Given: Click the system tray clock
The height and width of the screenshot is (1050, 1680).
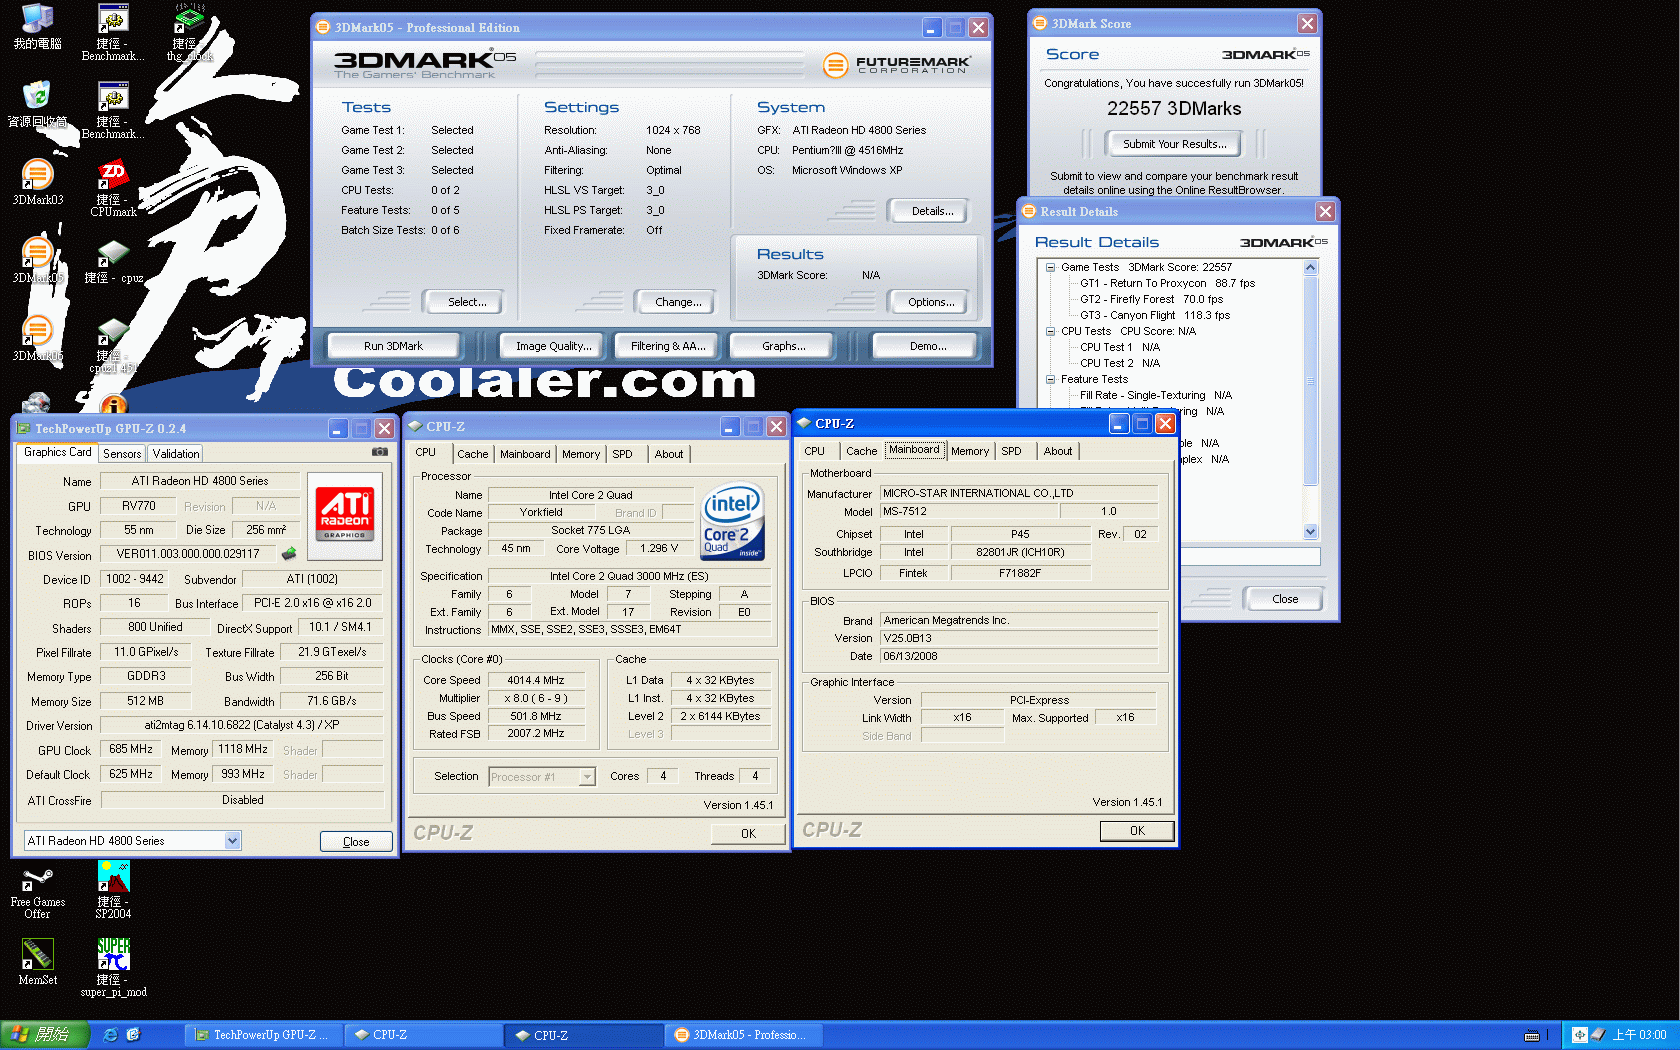Looking at the screenshot, I should (x=1639, y=1035).
